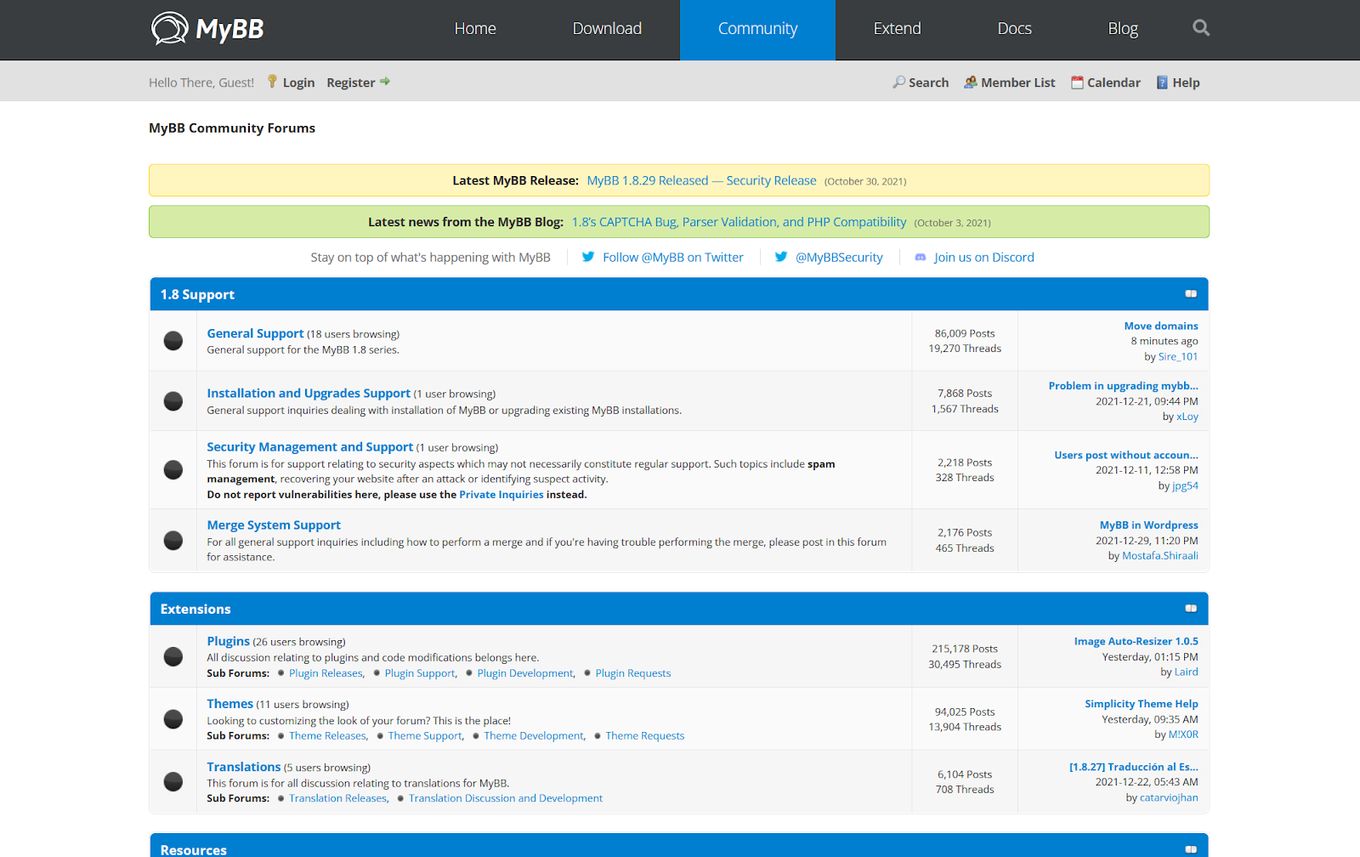Open the Theme Releases sub forum

coord(327,736)
